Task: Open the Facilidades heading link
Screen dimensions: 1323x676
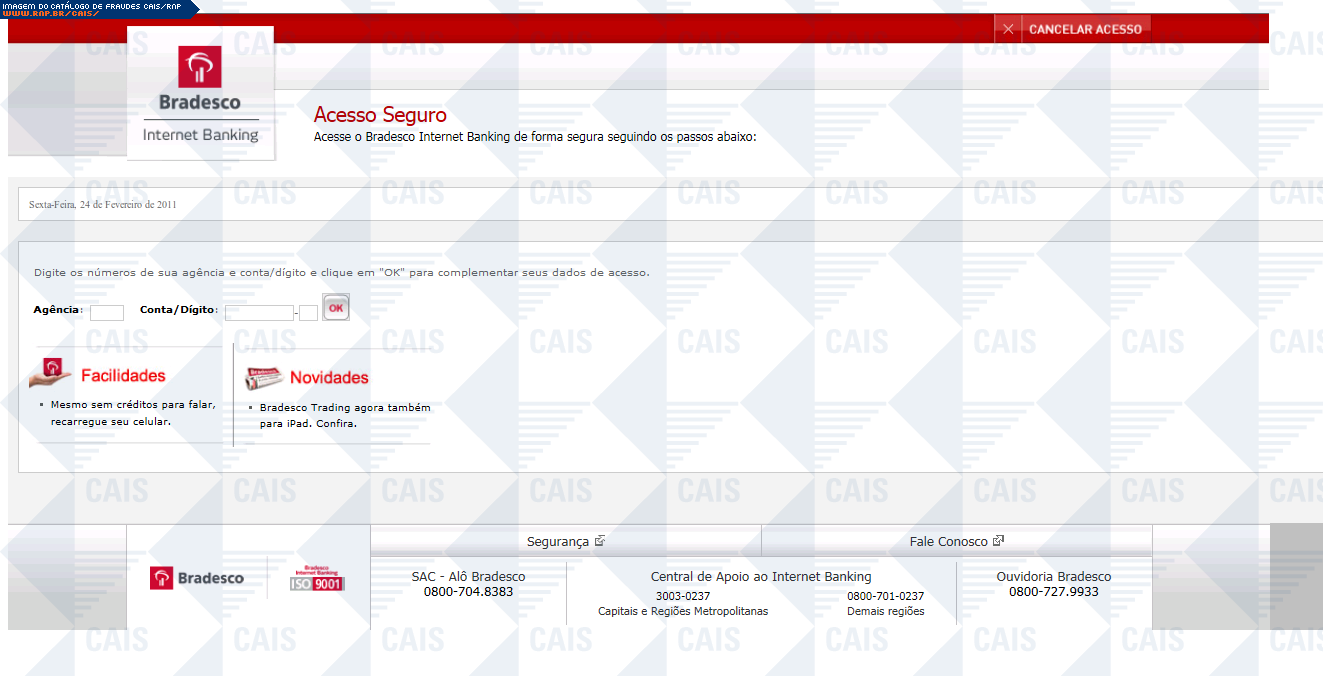Action: [x=123, y=376]
